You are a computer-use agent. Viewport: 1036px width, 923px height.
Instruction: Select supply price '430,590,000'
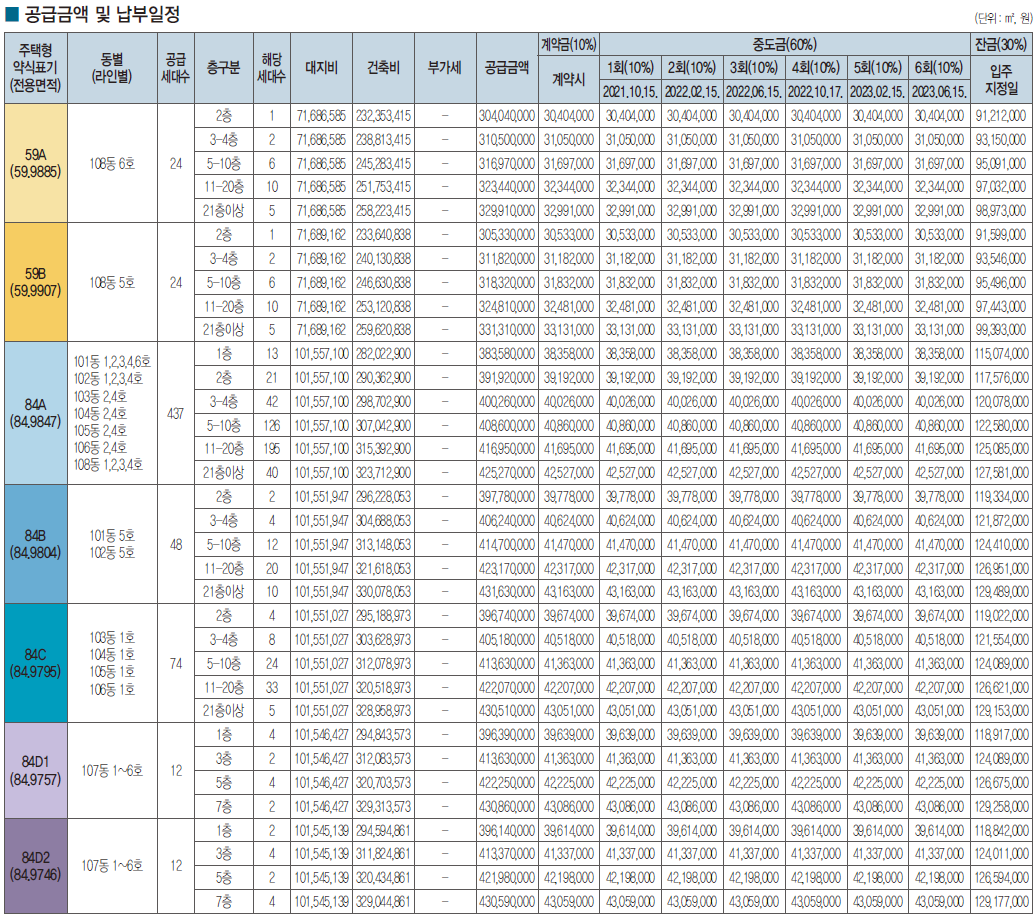click(507, 901)
